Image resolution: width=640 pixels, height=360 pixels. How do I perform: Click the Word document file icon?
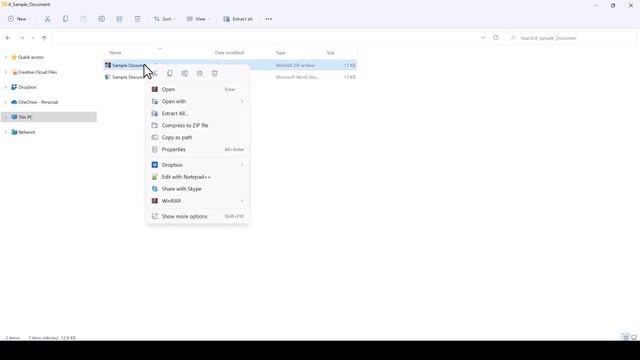(108, 77)
